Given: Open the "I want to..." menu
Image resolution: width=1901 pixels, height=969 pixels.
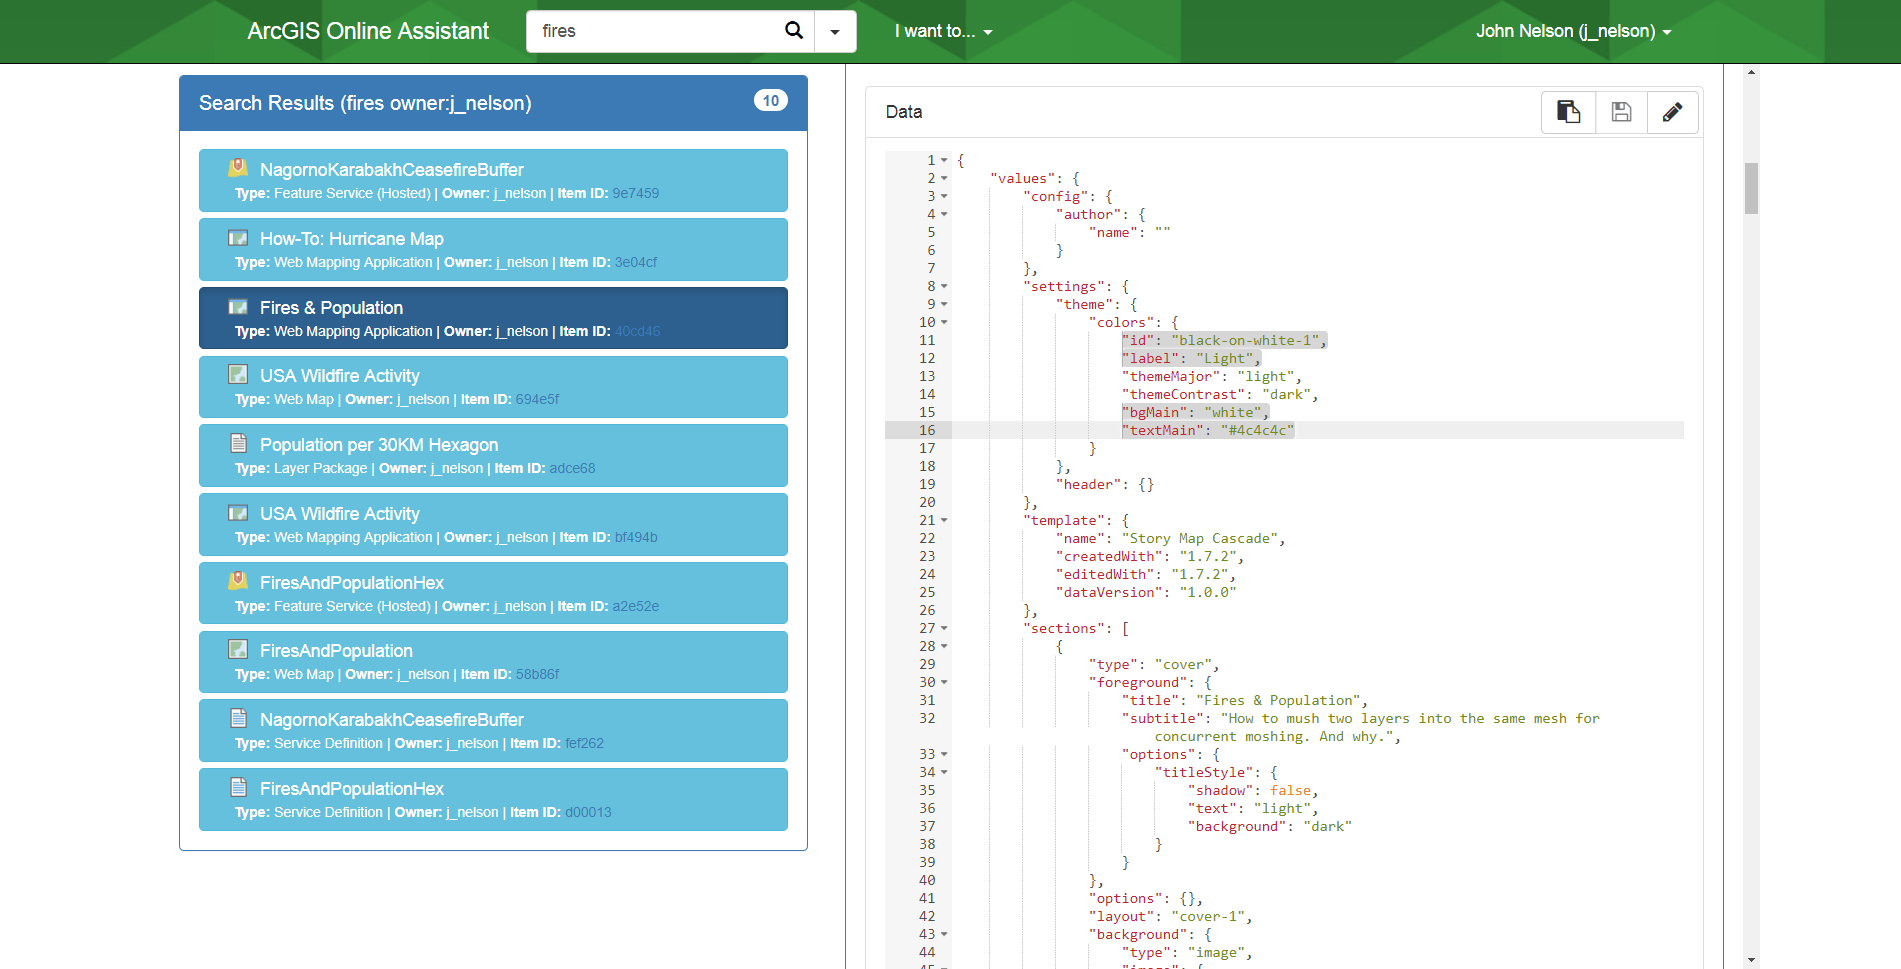Looking at the screenshot, I should click(x=943, y=31).
